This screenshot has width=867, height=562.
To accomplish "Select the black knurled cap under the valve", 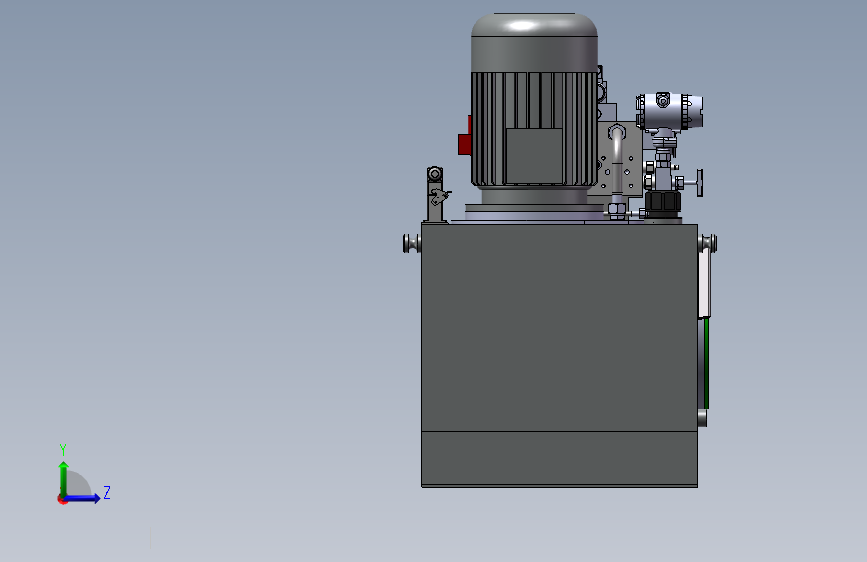I will tap(664, 201).
